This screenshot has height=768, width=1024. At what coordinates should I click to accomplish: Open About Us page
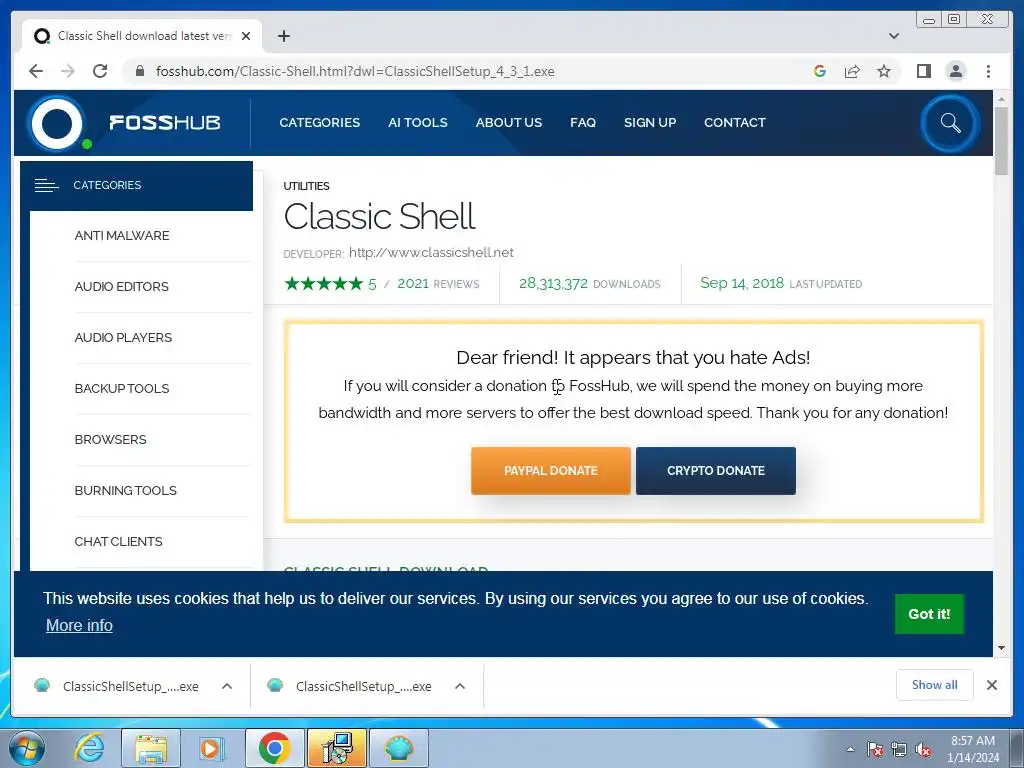click(x=509, y=123)
